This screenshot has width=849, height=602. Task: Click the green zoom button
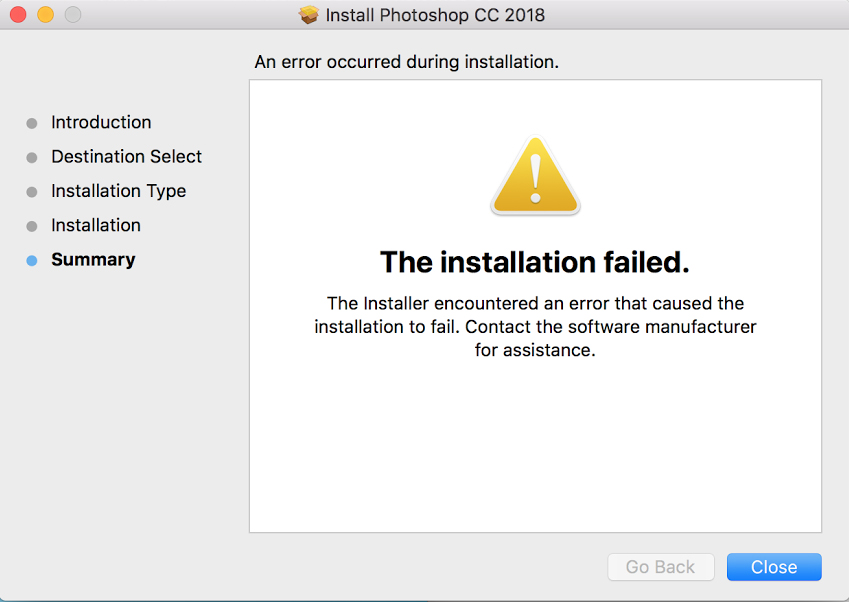tap(71, 14)
